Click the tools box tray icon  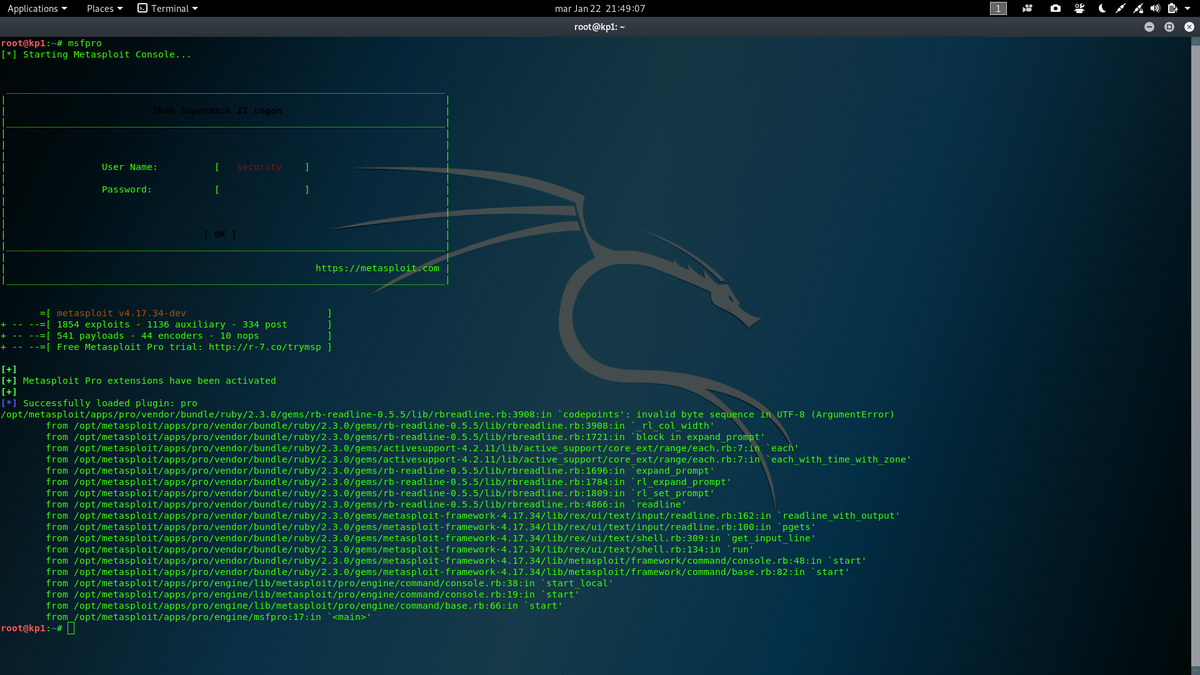(x=1080, y=8)
